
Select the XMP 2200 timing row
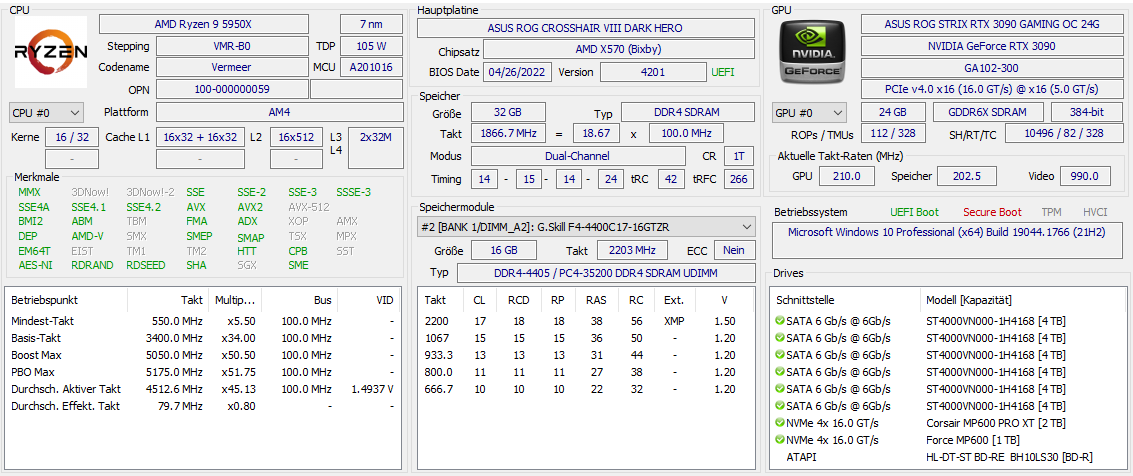(x=586, y=321)
